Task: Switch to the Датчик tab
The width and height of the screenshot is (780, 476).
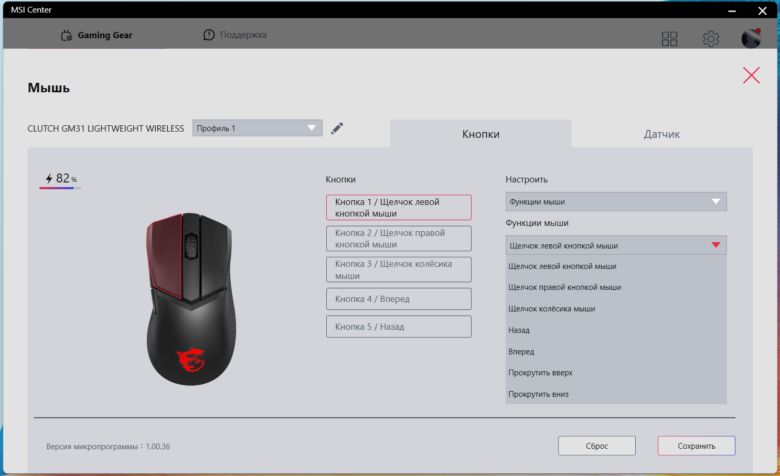Action: point(662,134)
